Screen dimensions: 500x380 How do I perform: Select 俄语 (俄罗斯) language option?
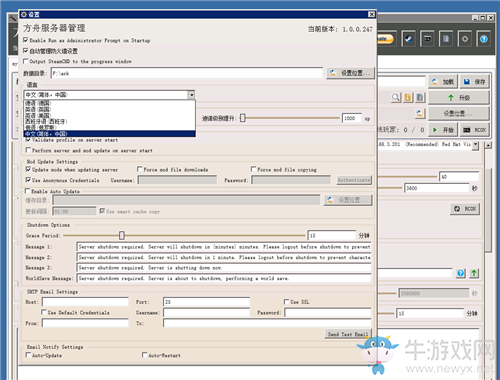(x=109, y=127)
